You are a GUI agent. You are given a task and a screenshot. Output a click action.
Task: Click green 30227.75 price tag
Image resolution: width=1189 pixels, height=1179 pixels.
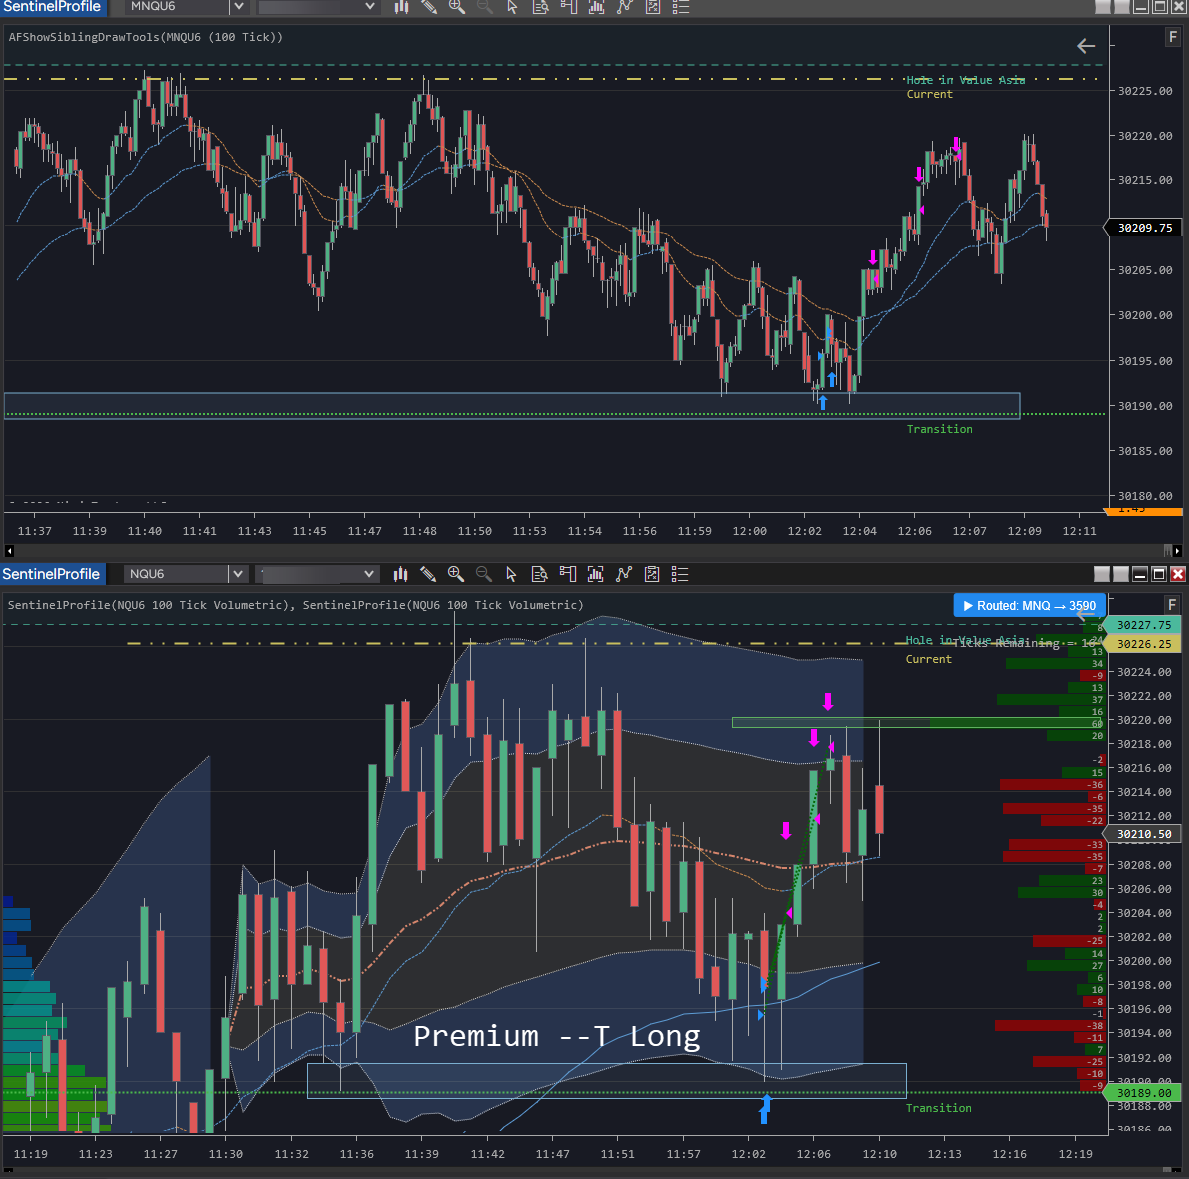coord(1143,625)
